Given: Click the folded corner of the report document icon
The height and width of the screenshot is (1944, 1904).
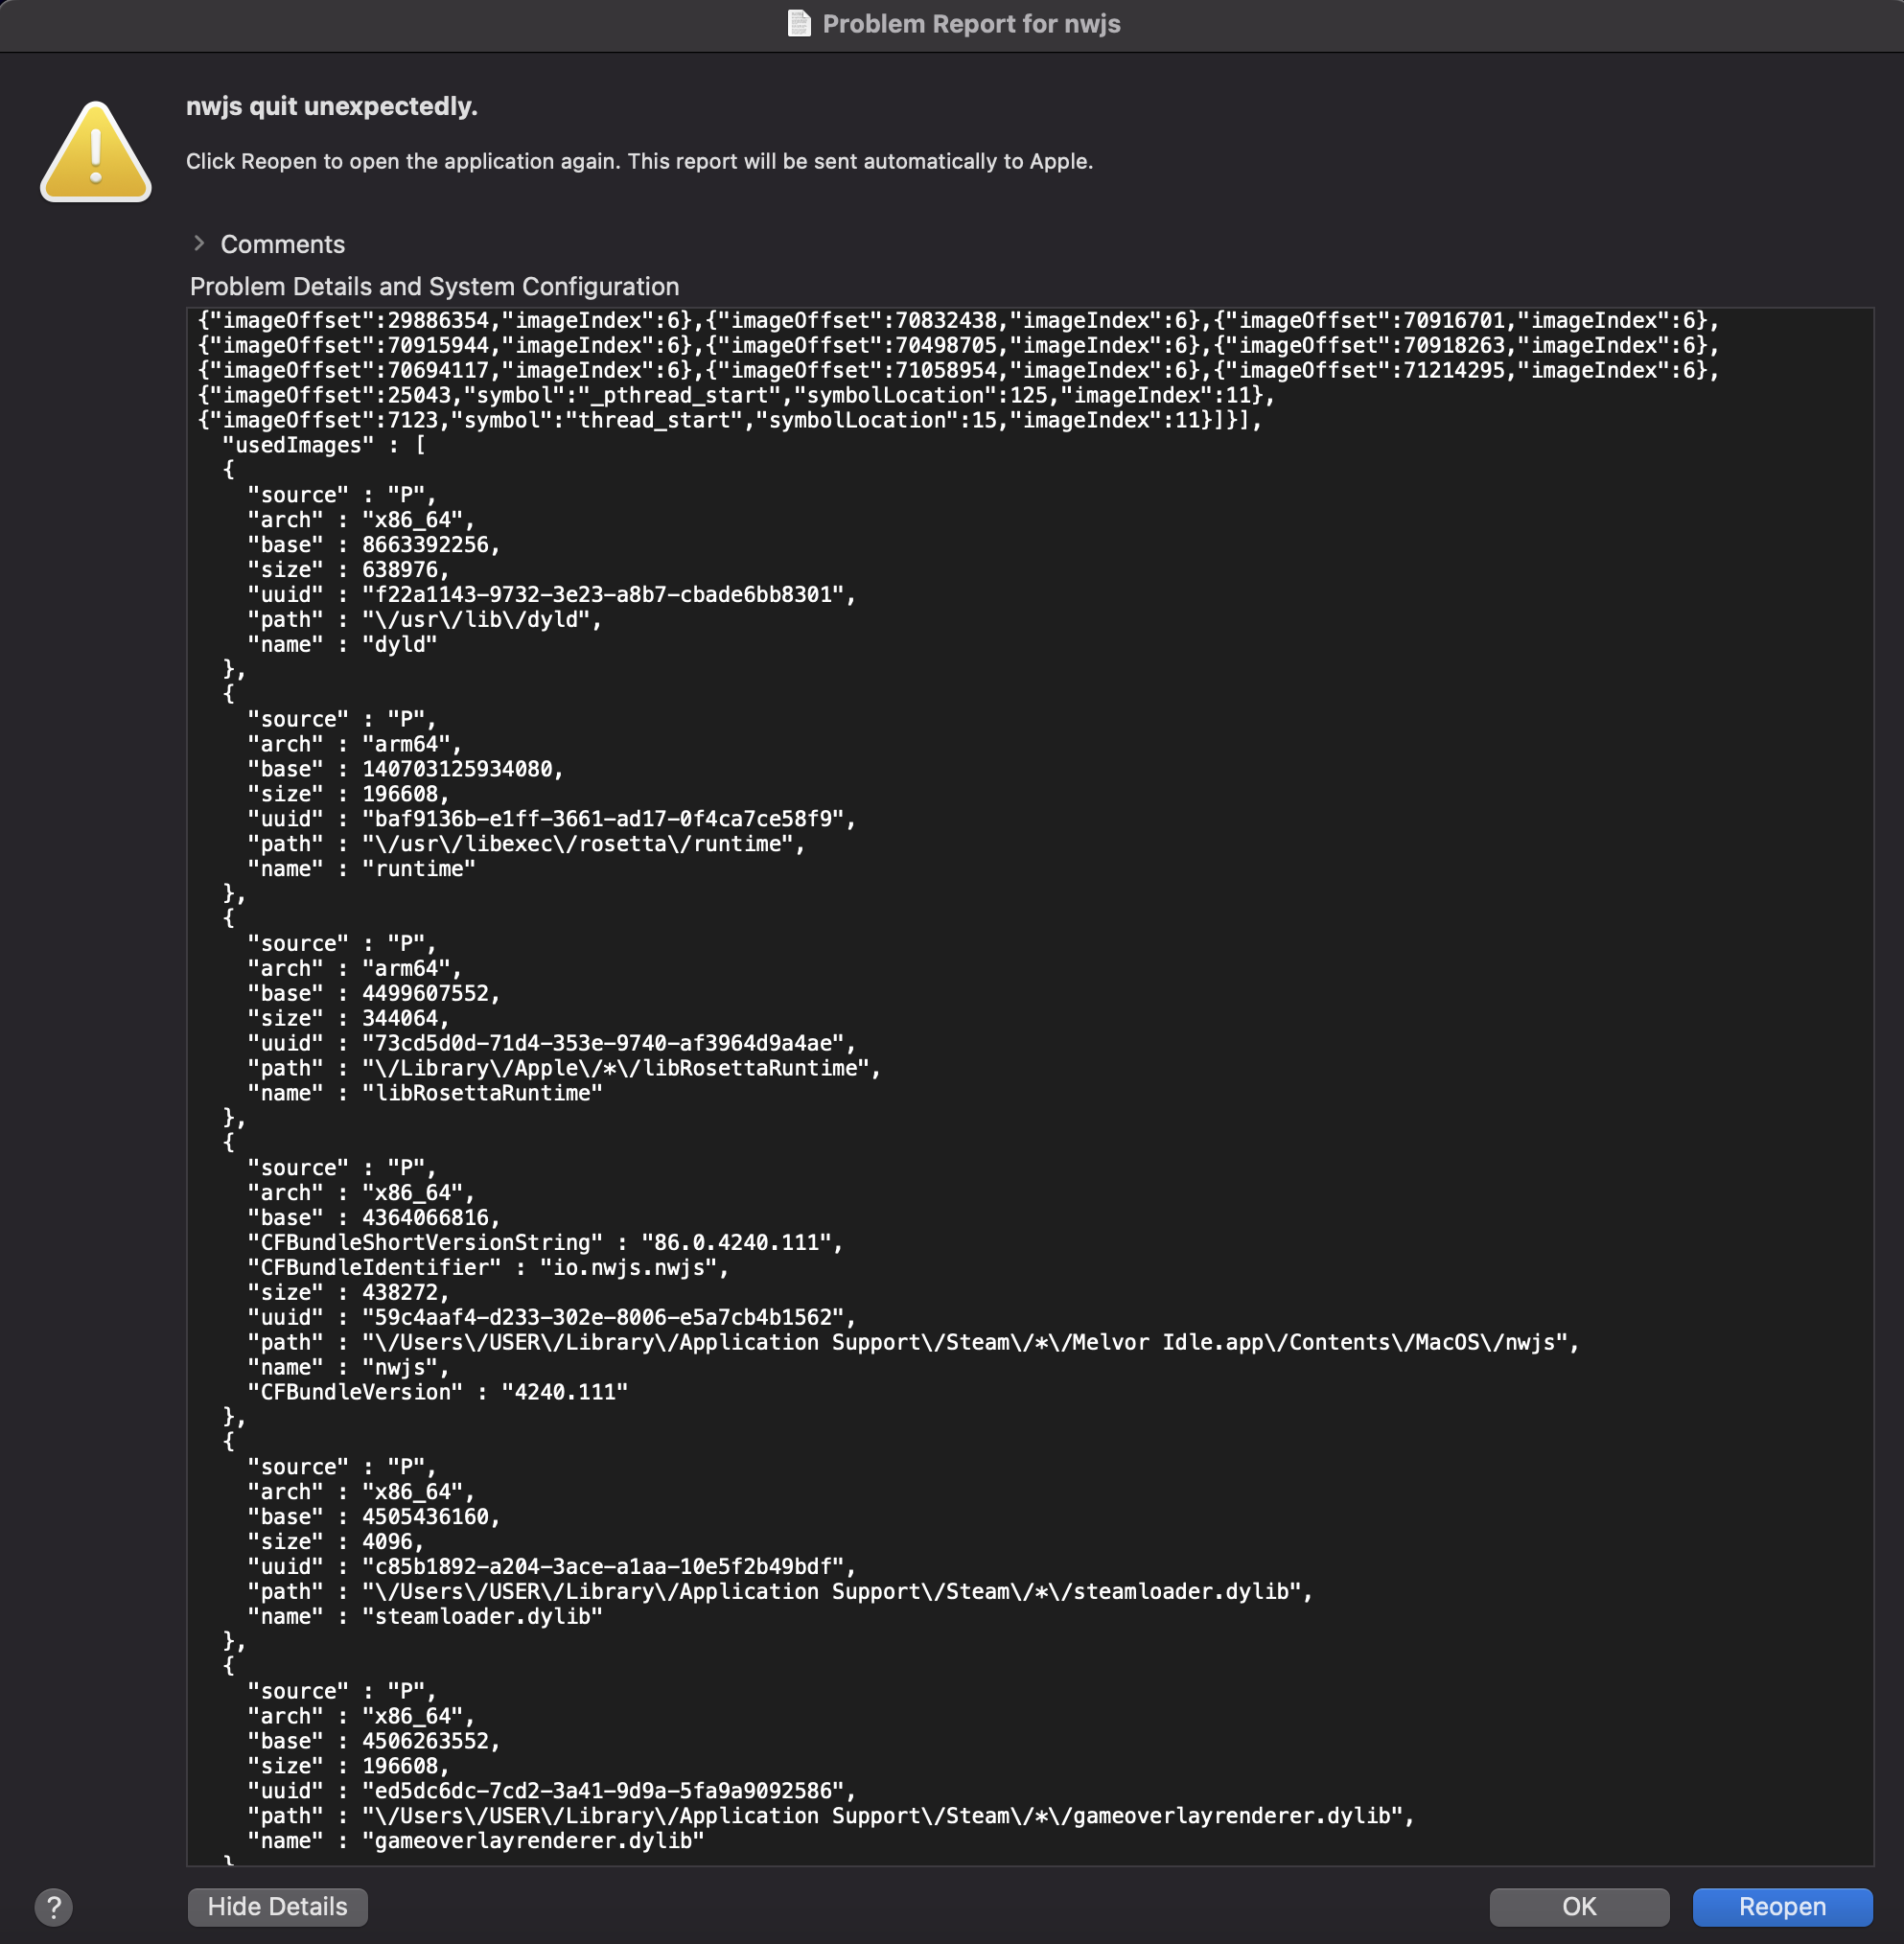Looking at the screenshot, I should click(x=805, y=15).
